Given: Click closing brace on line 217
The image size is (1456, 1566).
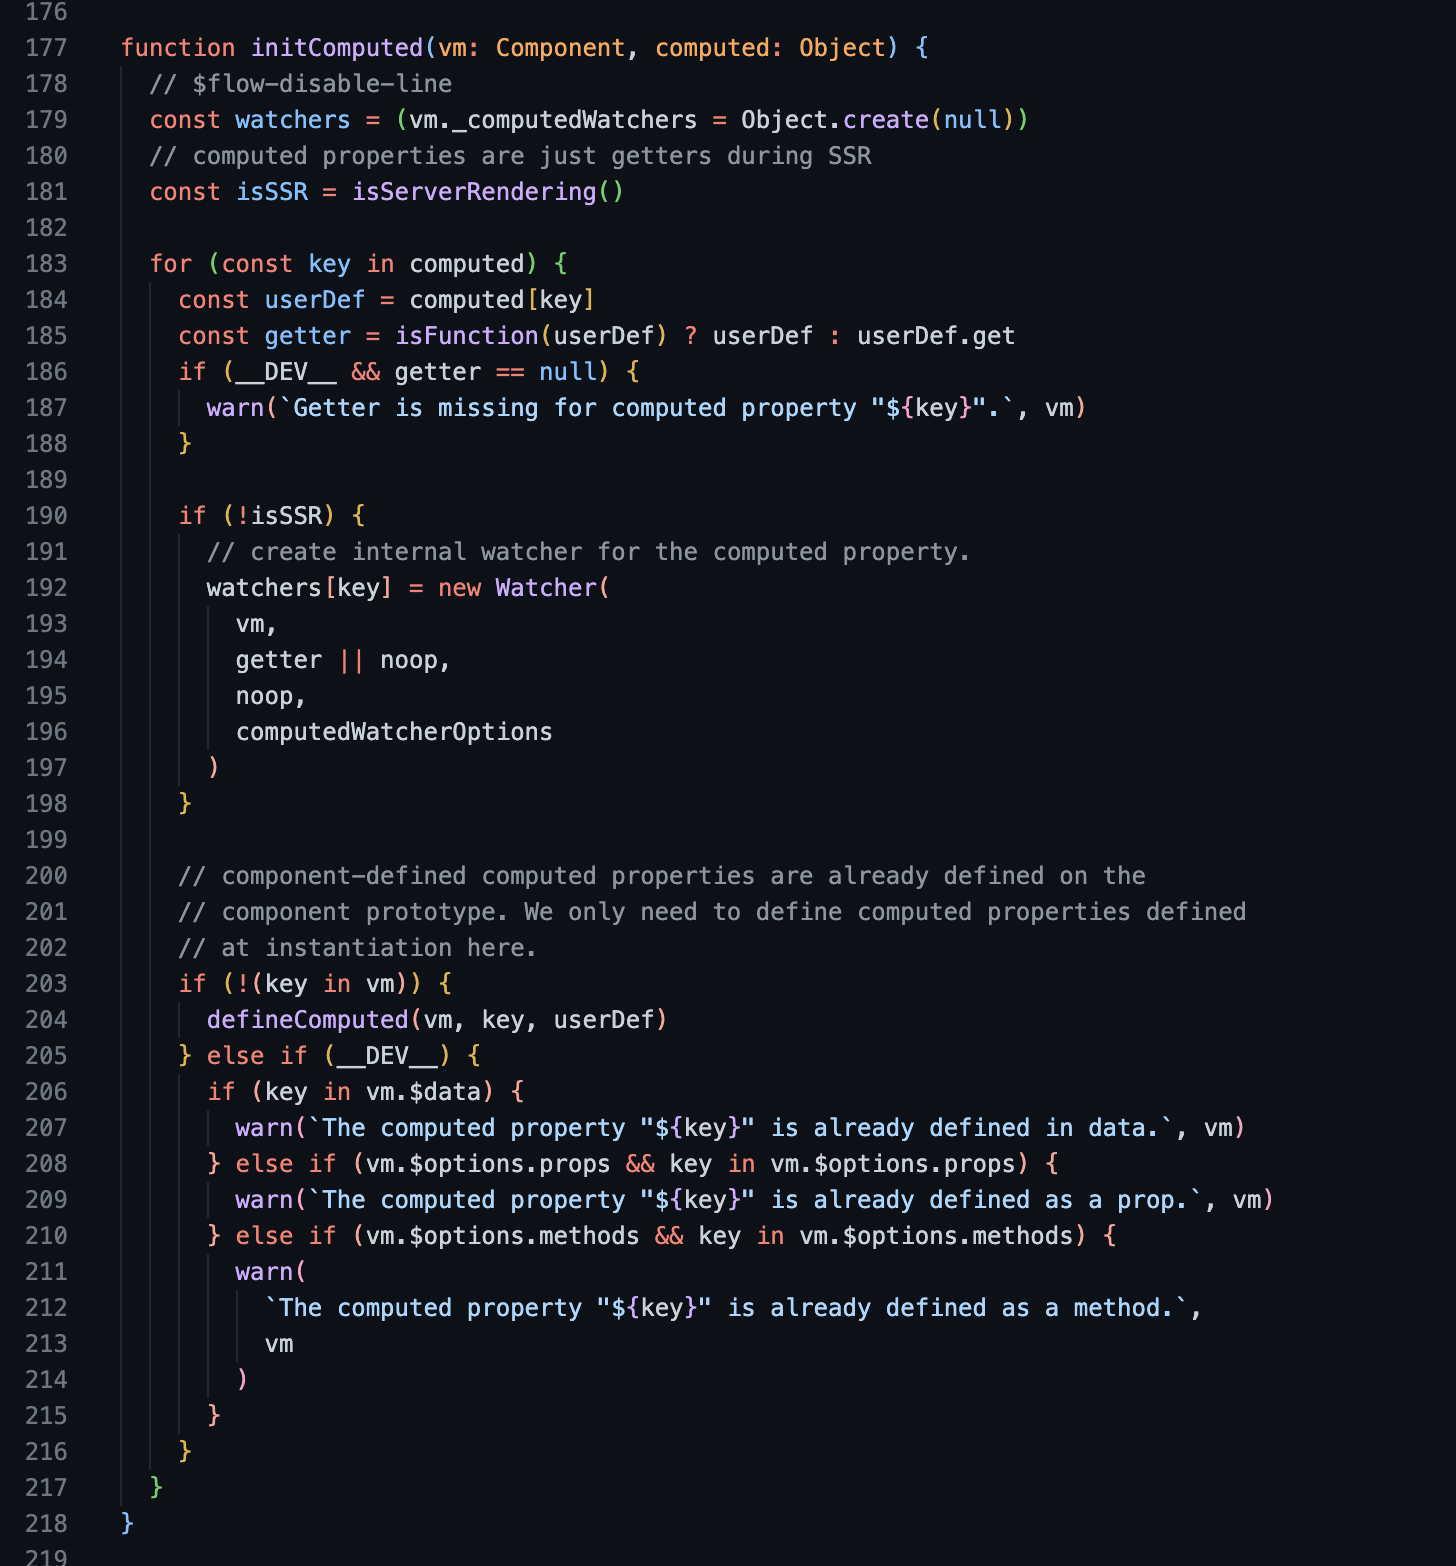Looking at the screenshot, I should [x=156, y=1488].
